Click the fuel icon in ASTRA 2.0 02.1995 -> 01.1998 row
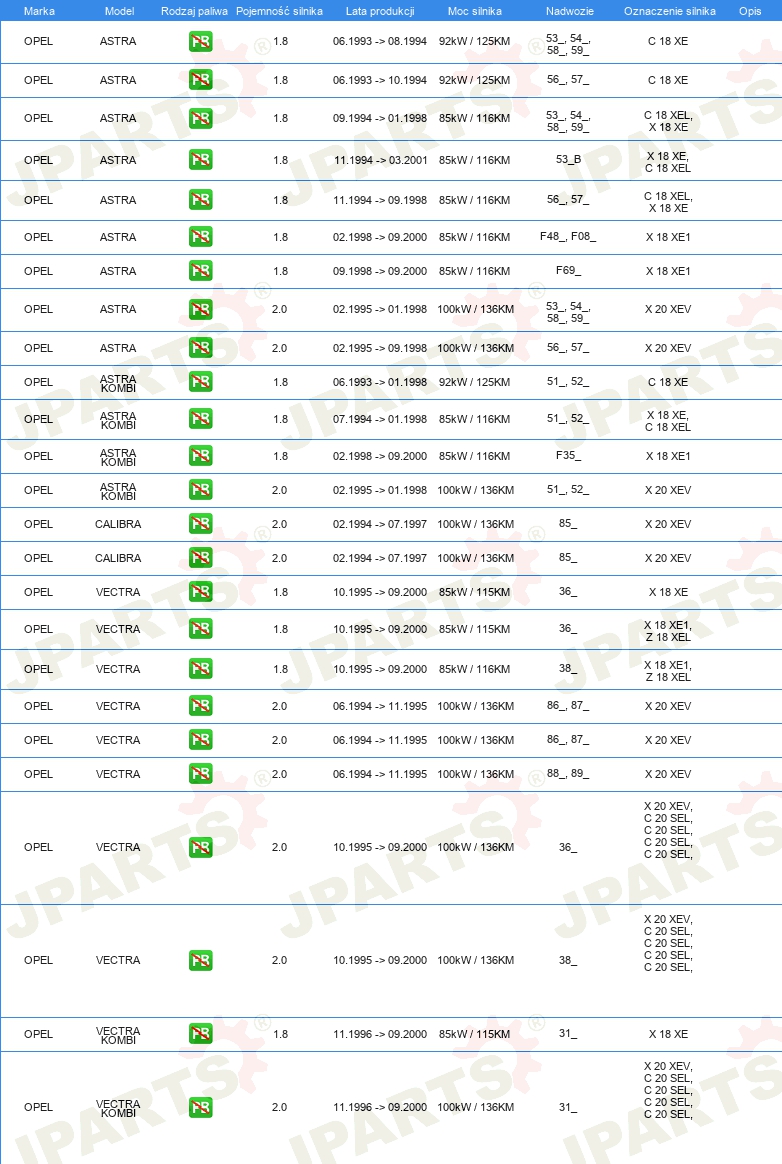 201,309
